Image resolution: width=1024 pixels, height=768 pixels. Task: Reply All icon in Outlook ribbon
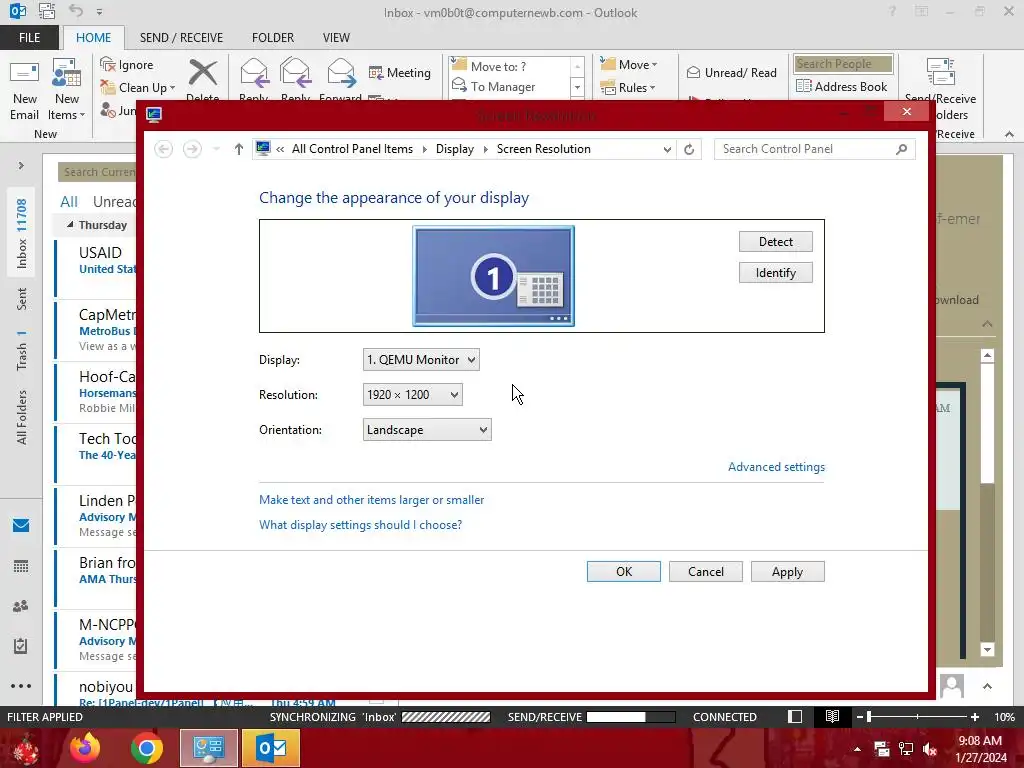[x=295, y=78]
